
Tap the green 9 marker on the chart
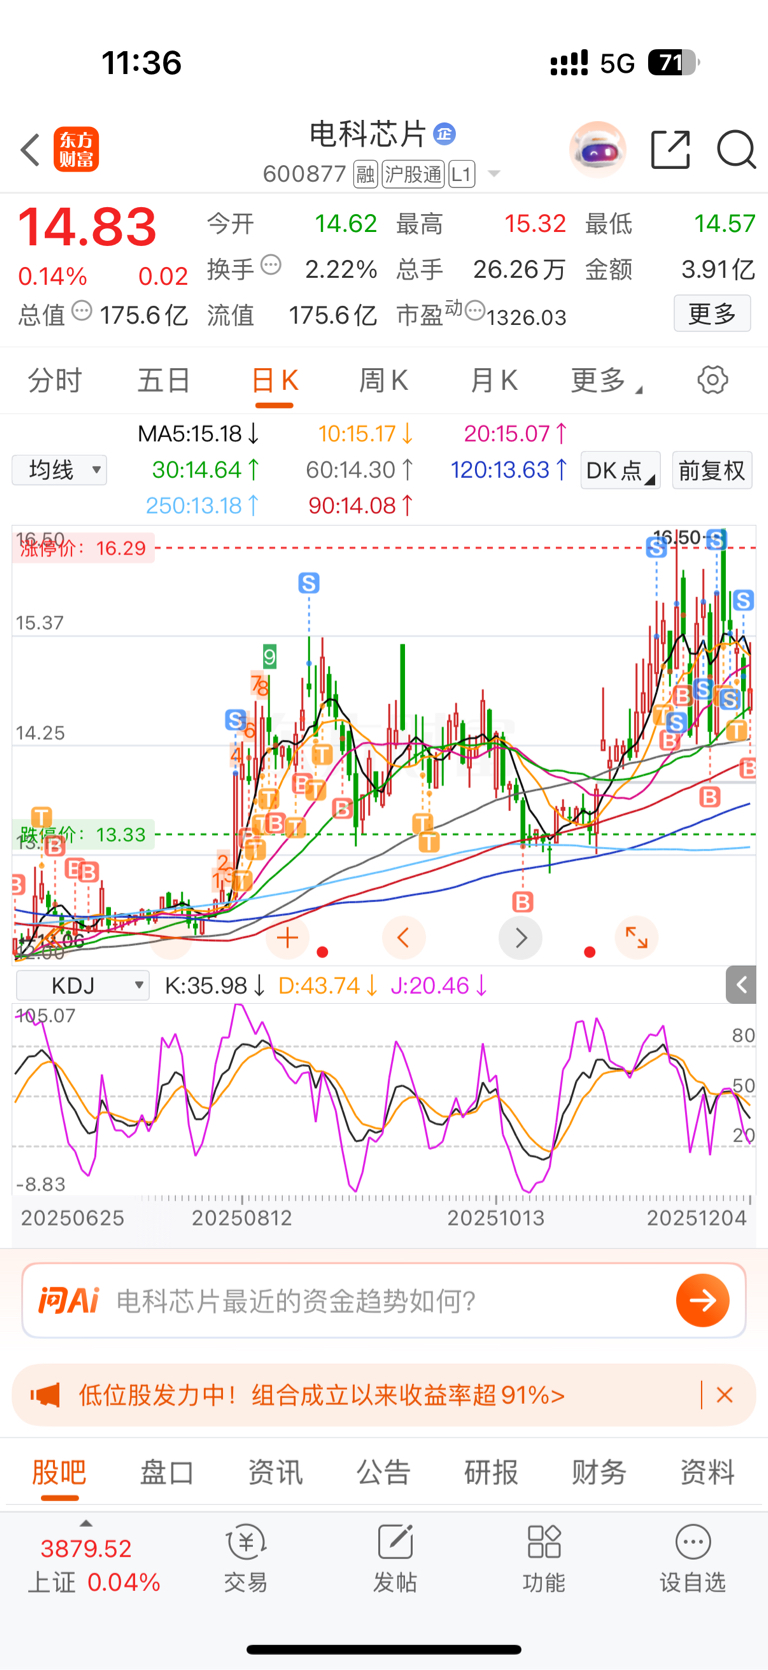click(269, 657)
